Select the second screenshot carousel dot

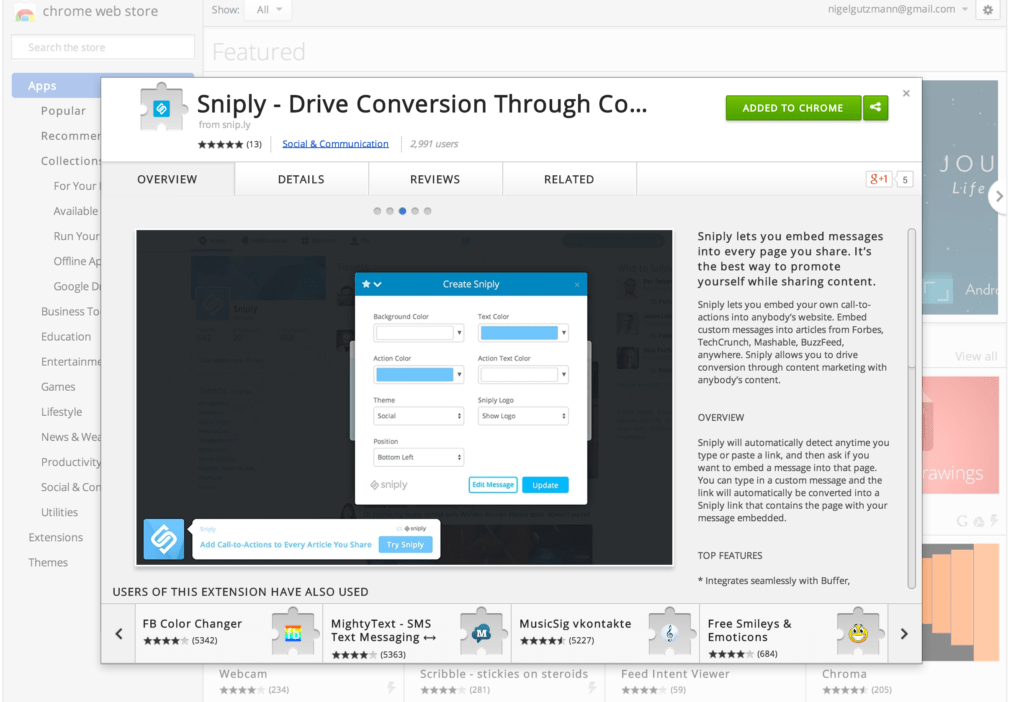coord(390,211)
